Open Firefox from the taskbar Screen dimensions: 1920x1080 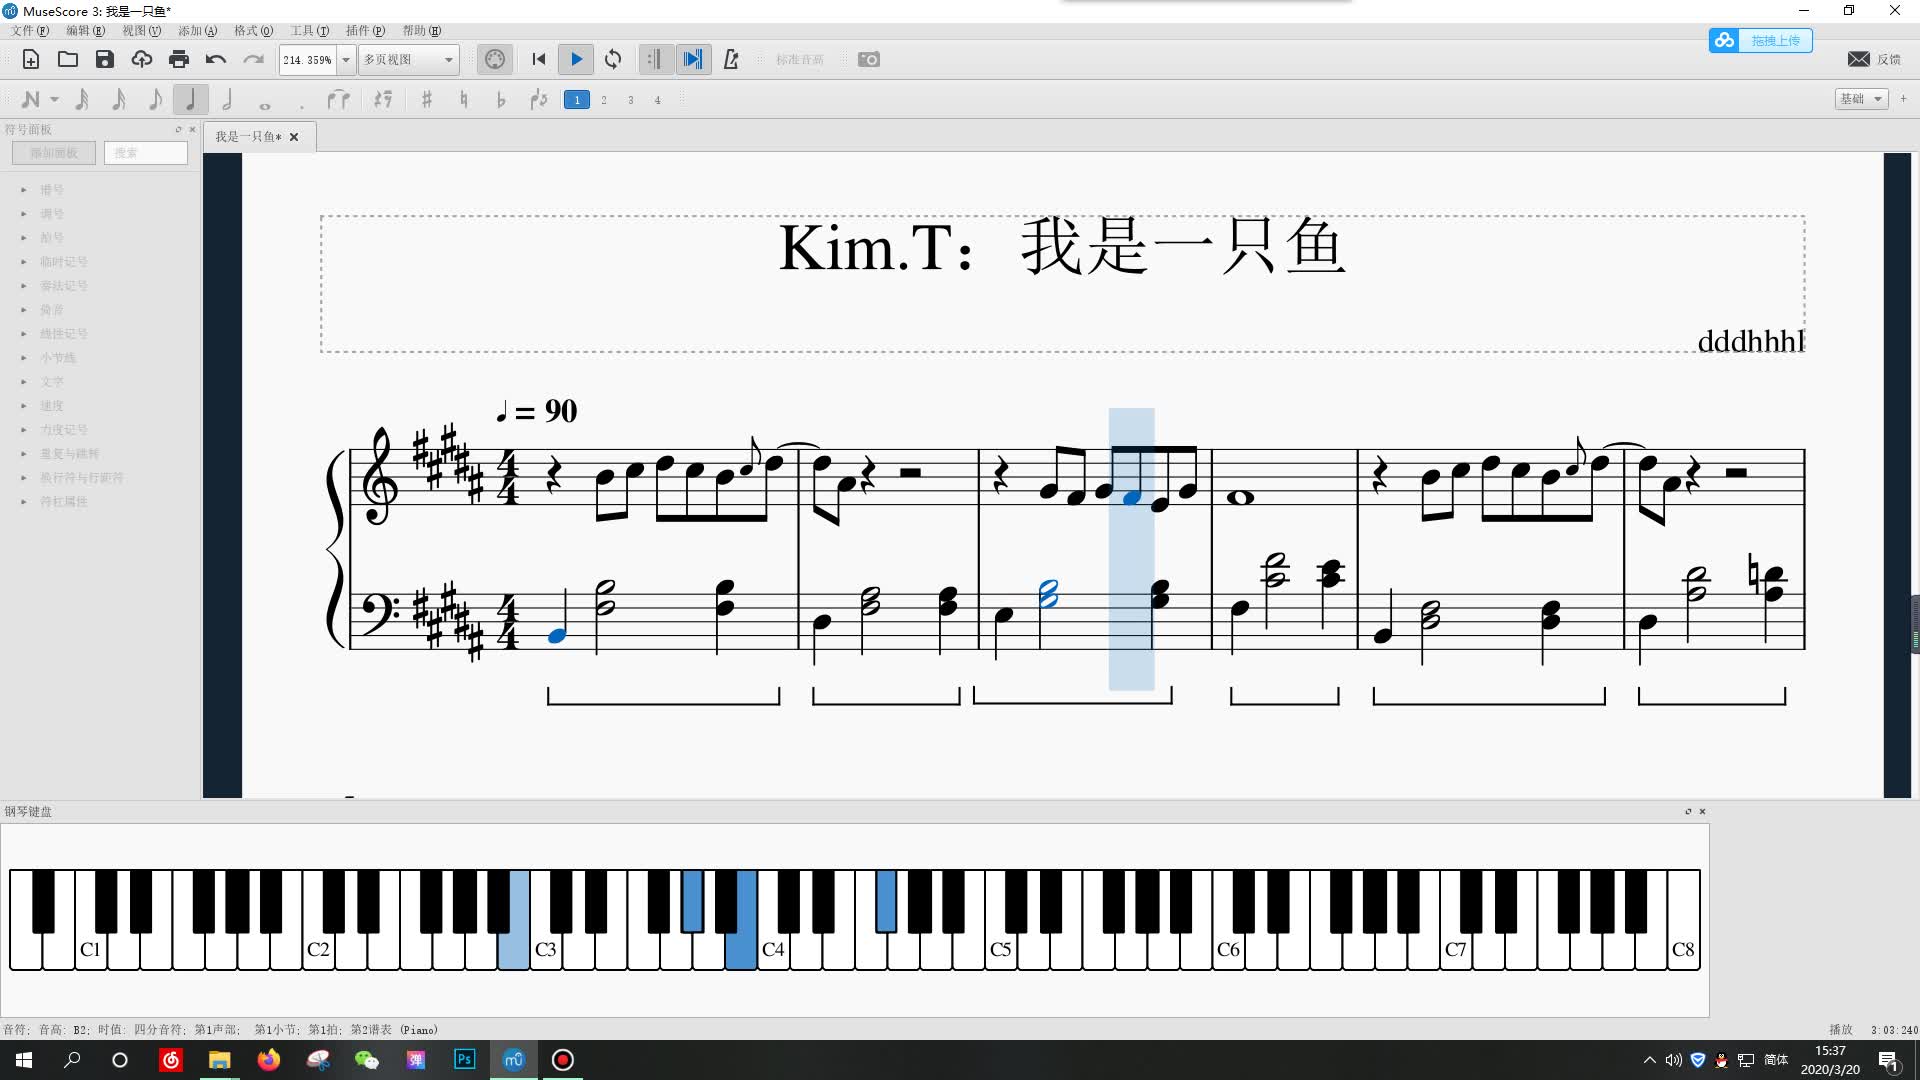[269, 1060]
